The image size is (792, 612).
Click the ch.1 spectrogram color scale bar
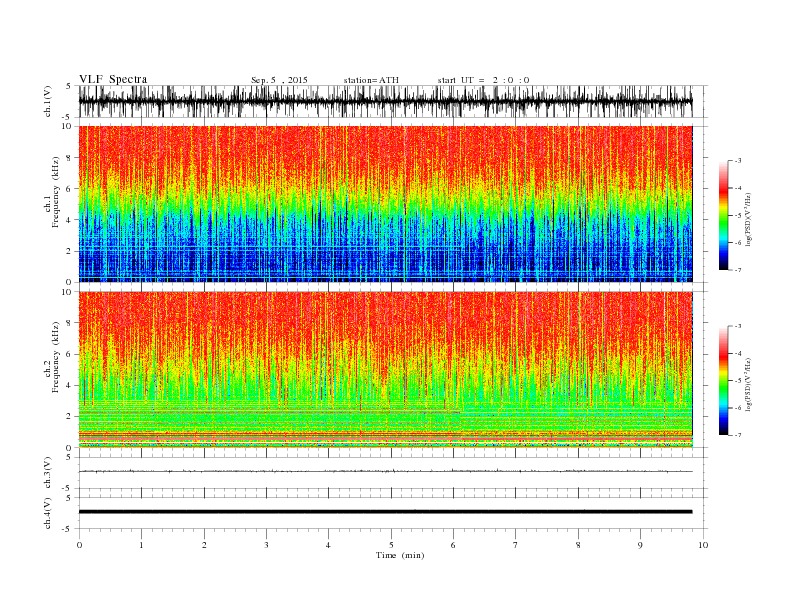tap(724, 215)
